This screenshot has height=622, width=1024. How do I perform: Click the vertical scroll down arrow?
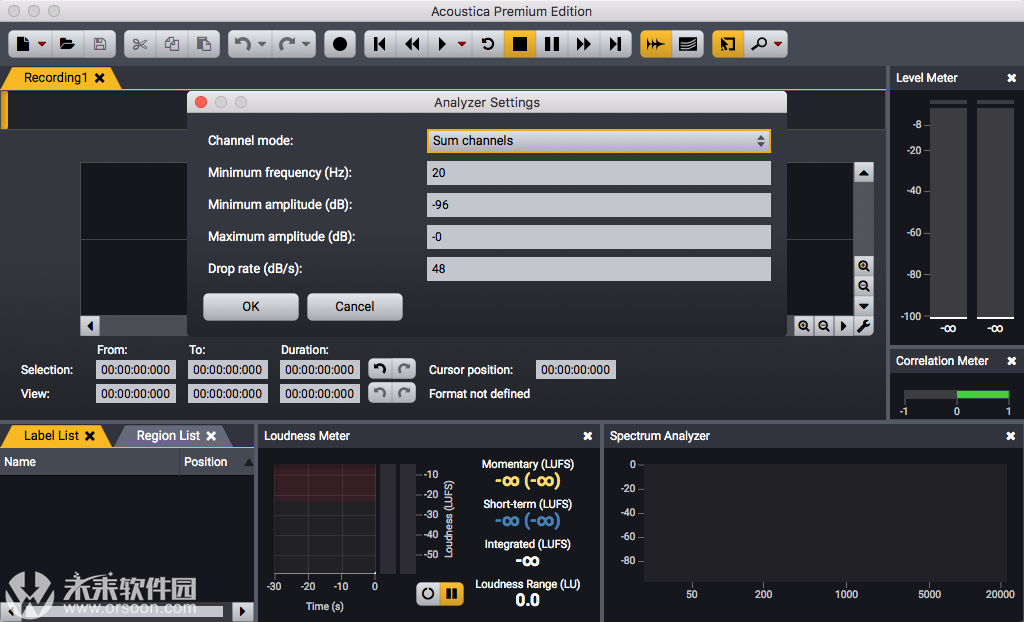click(863, 306)
